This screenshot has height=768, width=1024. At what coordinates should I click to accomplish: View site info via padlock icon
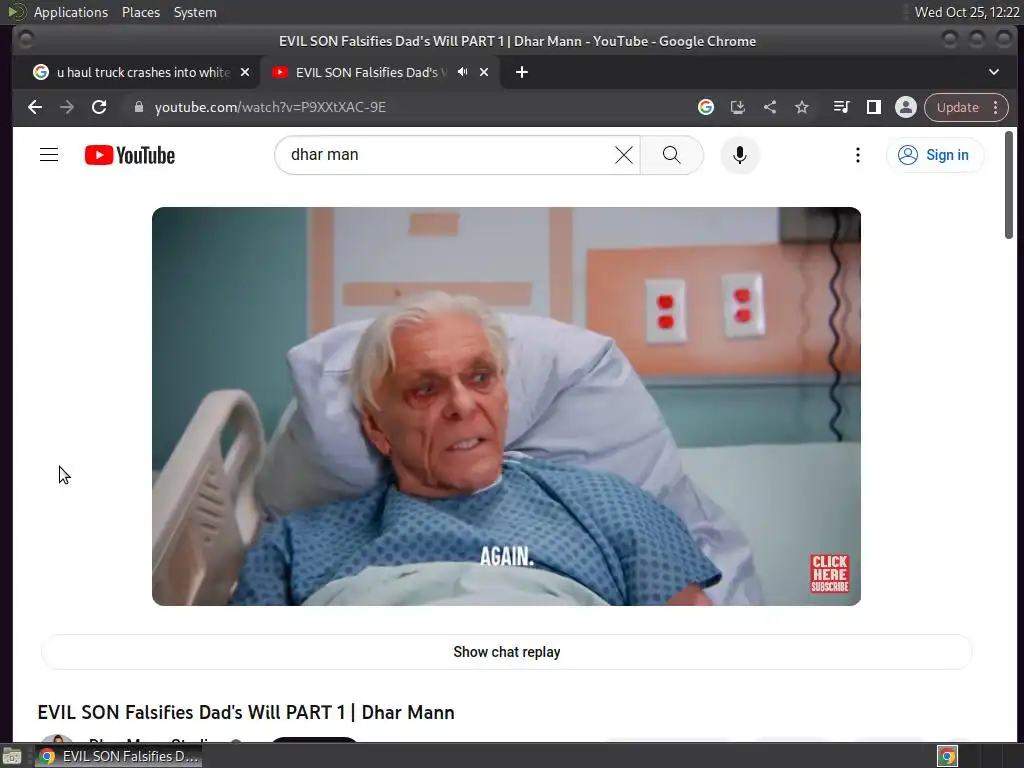pyautogui.click(x=138, y=107)
